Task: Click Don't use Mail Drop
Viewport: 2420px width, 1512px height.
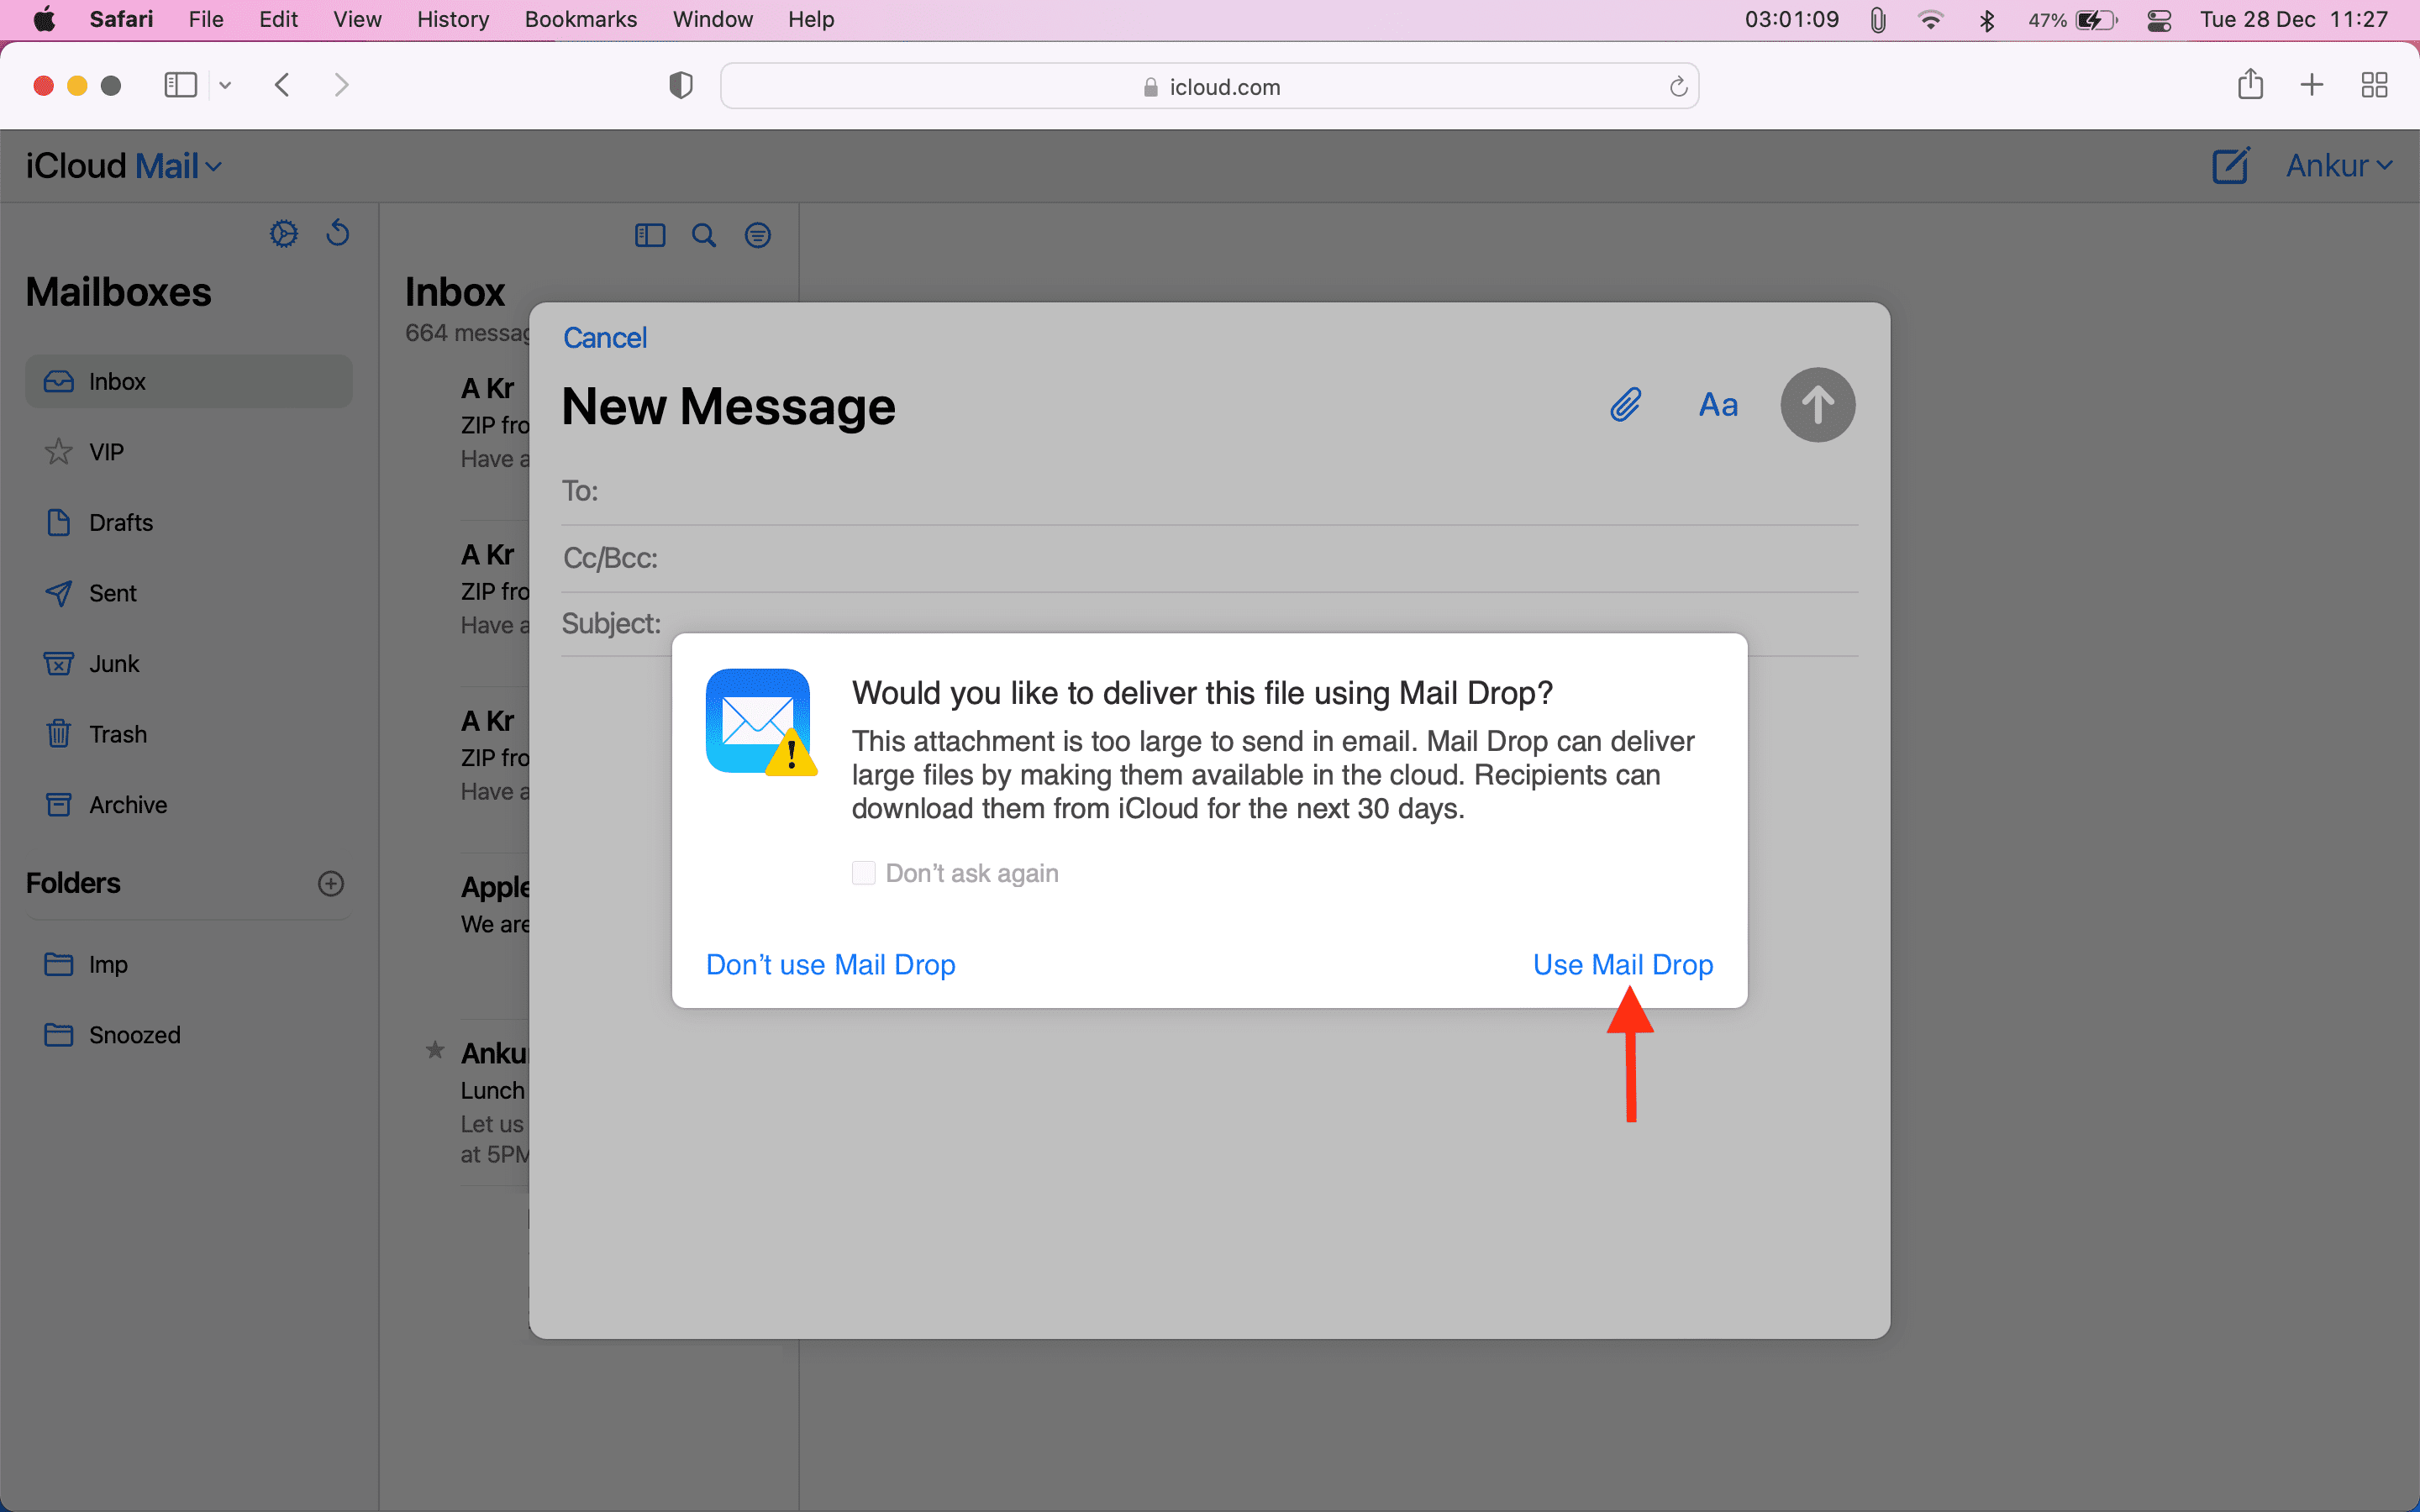Action: pyautogui.click(x=830, y=964)
